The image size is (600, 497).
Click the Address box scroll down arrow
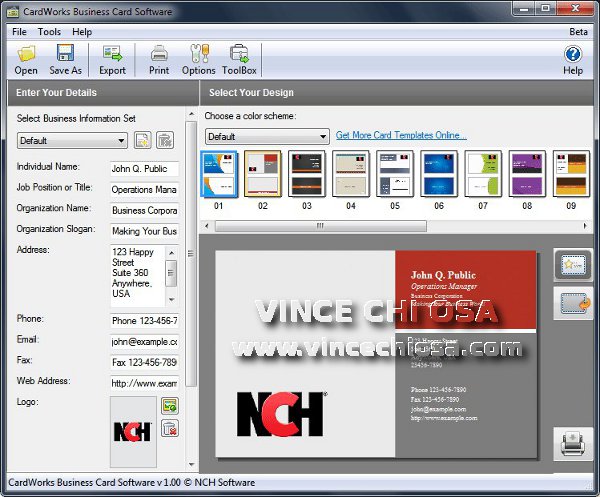coord(171,300)
